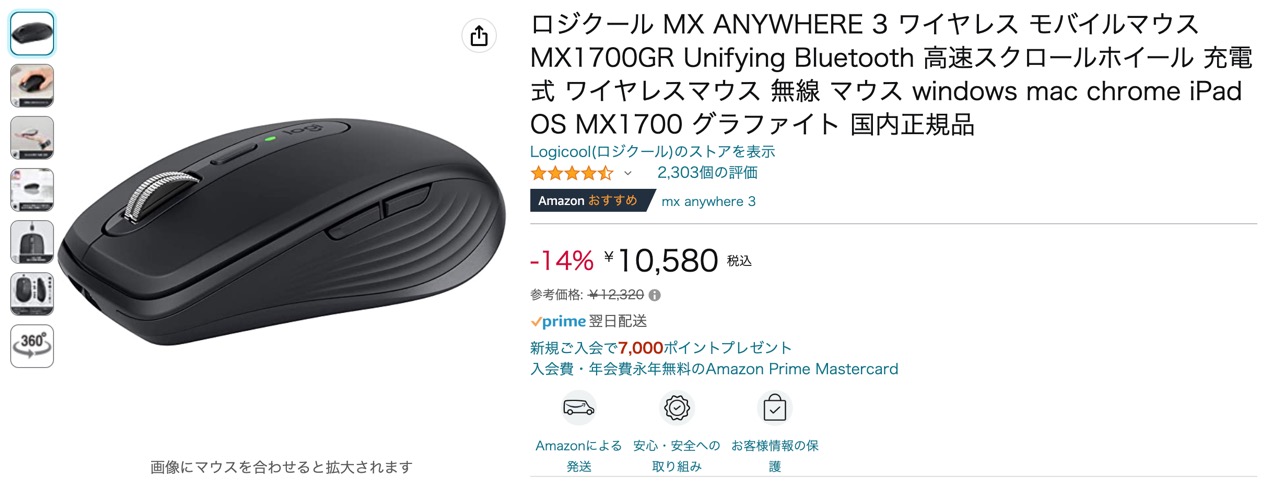Image resolution: width=1280 pixels, height=485 pixels.
Task: Click the safety and security badge icon
Action: tap(677, 408)
